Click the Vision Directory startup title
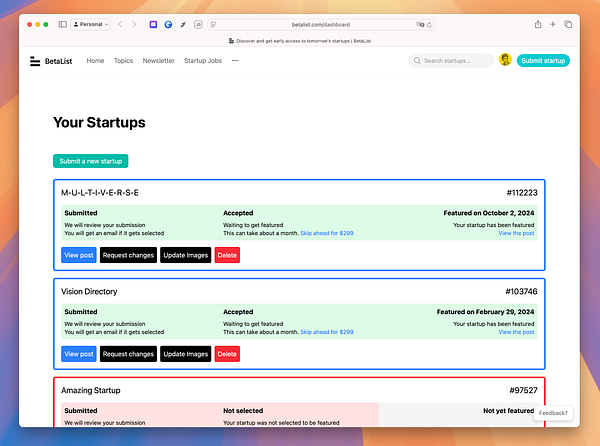Viewport: 600px width, 446px height. (x=89, y=291)
